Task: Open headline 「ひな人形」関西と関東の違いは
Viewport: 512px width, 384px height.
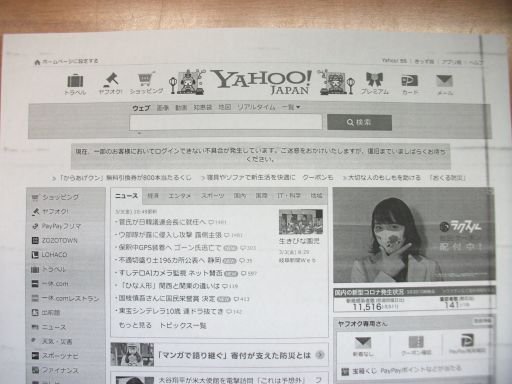Action: pos(169,286)
